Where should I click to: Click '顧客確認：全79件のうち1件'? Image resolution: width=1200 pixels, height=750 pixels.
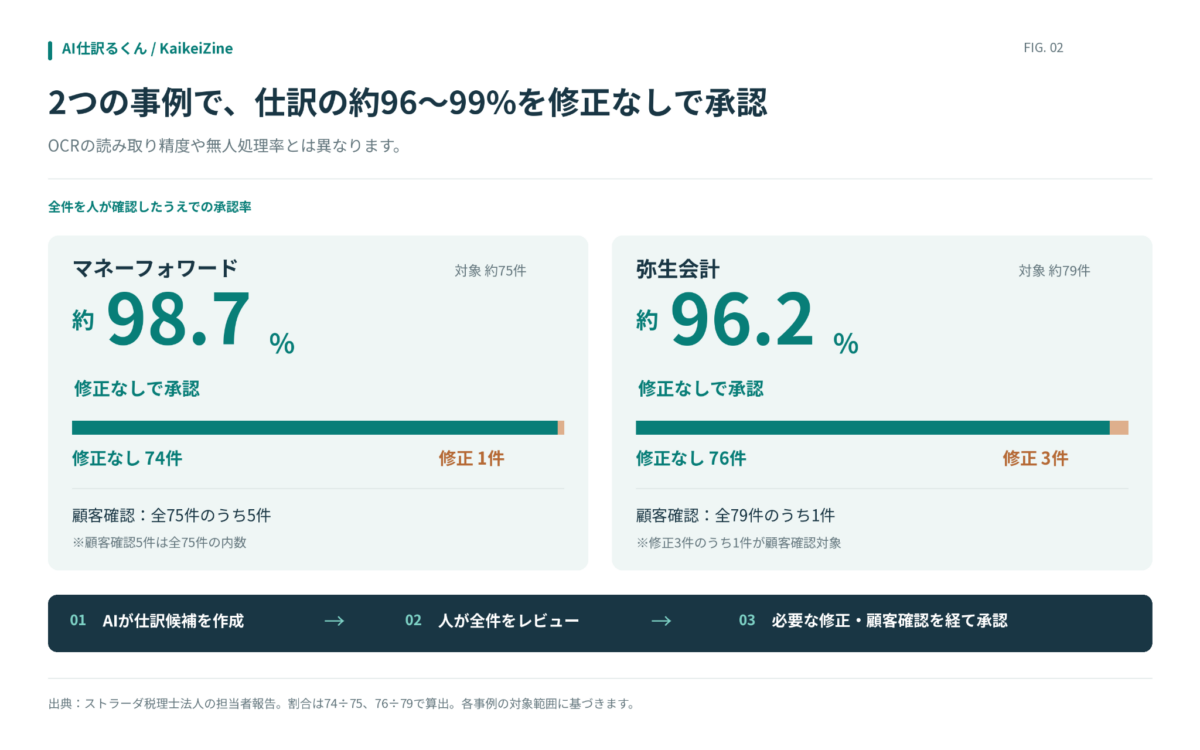(x=735, y=516)
